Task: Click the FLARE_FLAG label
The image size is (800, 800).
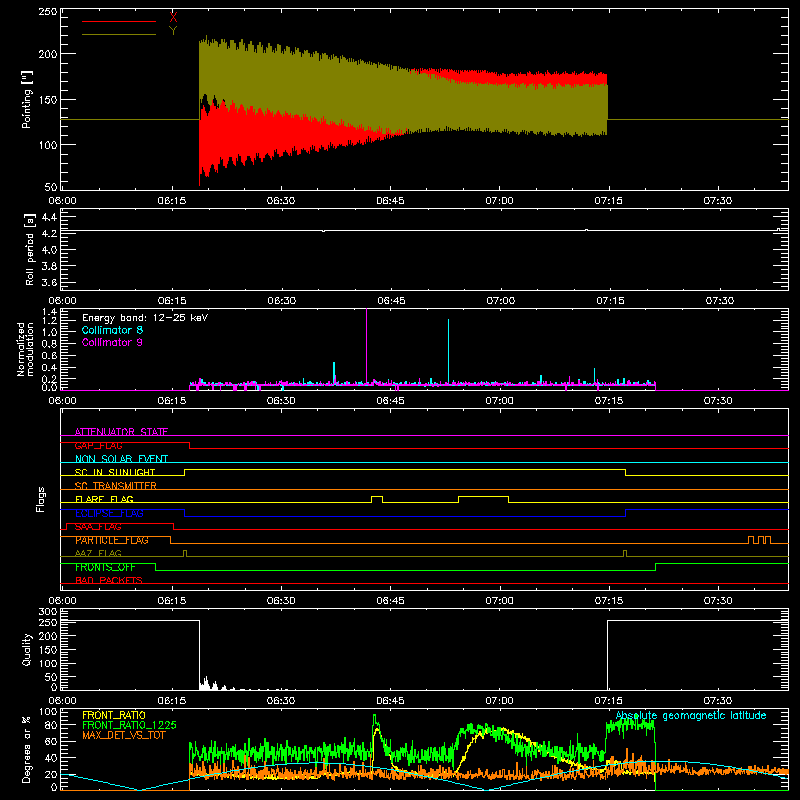Action: pyautogui.click(x=104, y=499)
